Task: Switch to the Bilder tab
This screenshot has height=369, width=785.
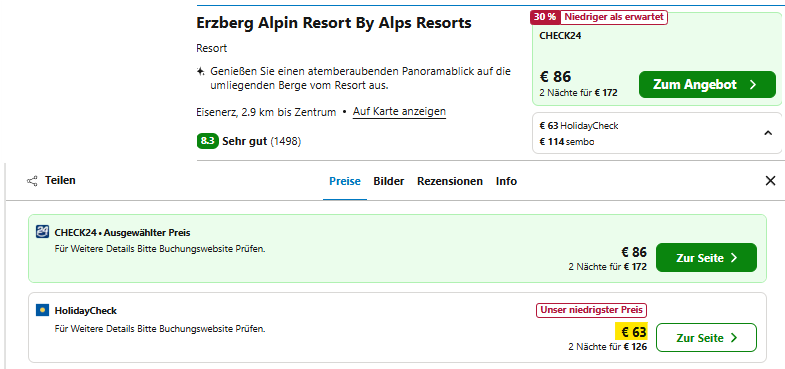Action: (388, 181)
